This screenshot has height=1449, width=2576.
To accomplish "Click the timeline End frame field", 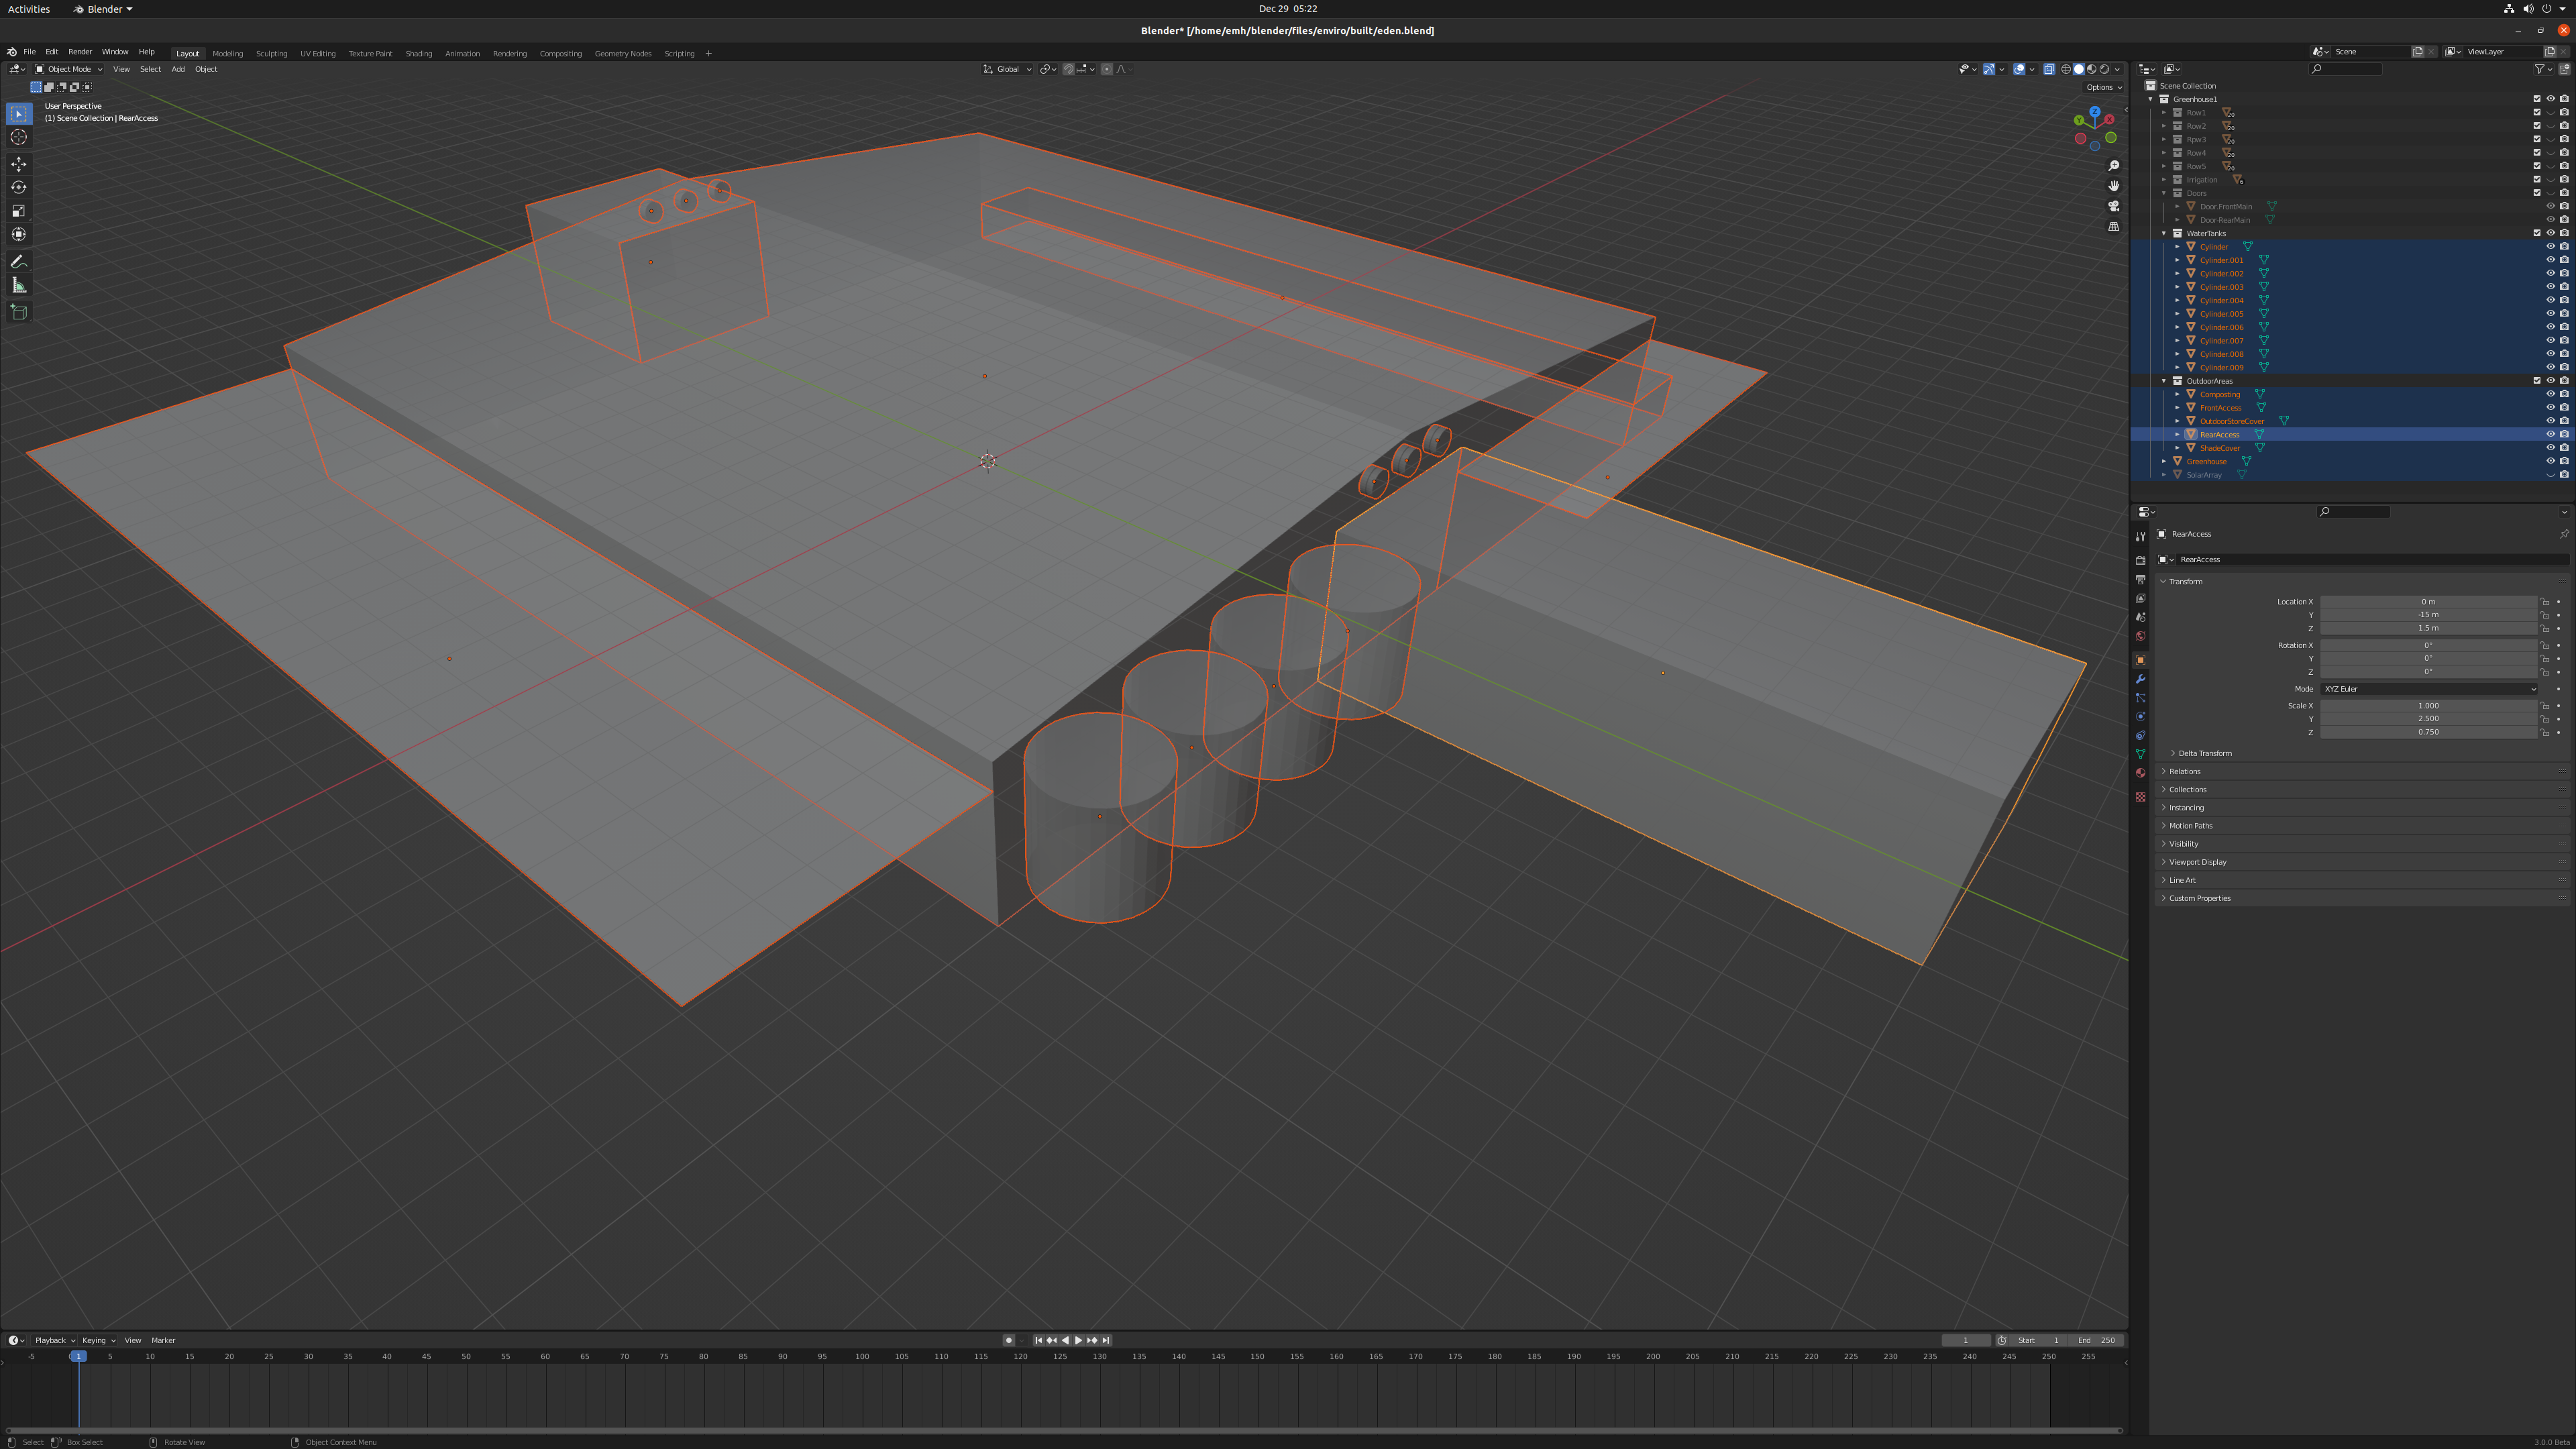I will click(2096, 1340).
